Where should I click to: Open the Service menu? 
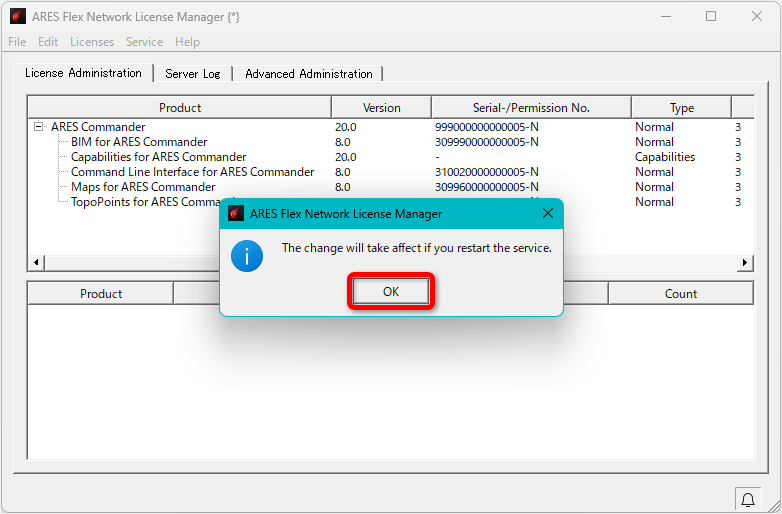click(144, 42)
